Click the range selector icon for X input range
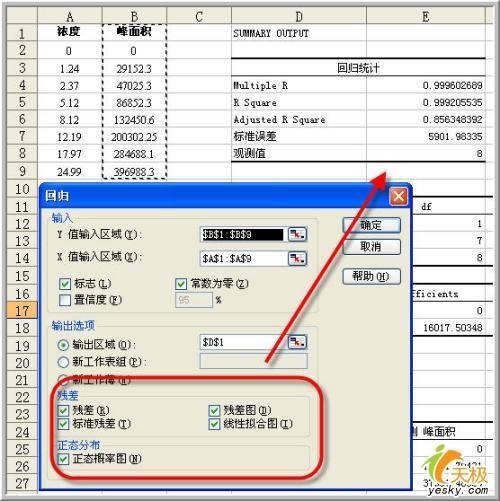The image size is (500, 501). (x=297, y=258)
